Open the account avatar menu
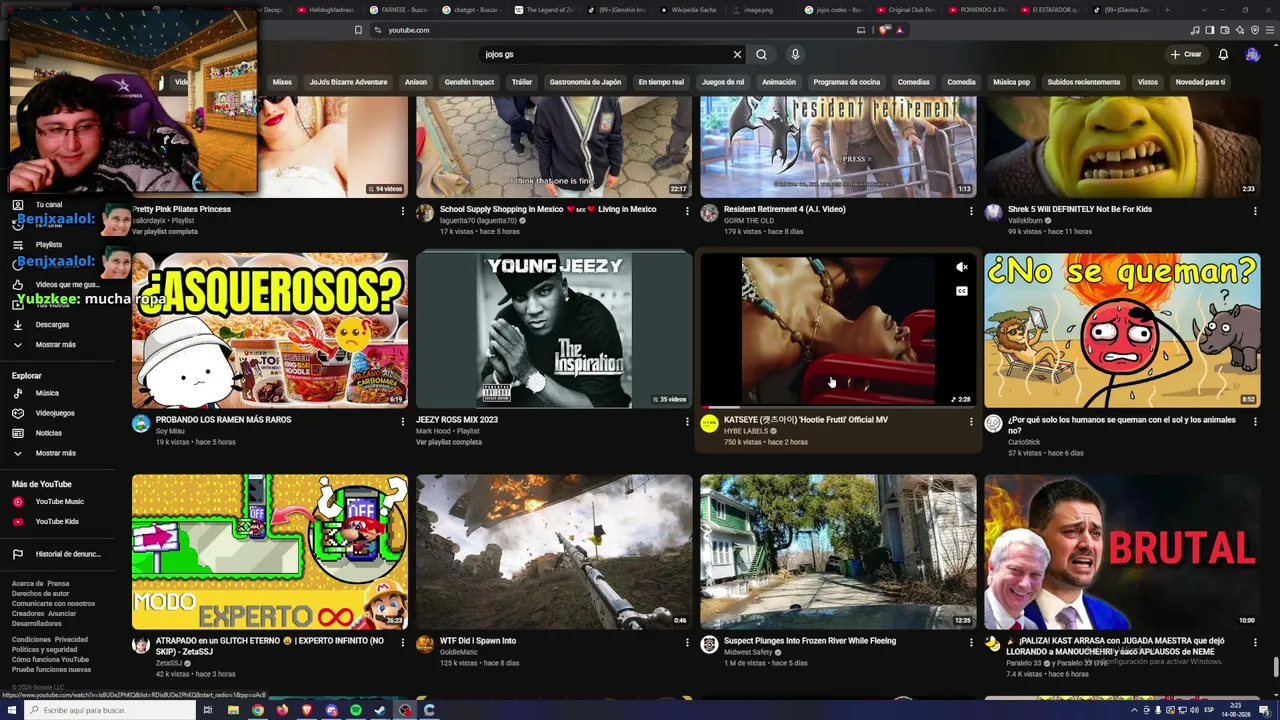The image size is (1280, 720). click(1252, 54)
